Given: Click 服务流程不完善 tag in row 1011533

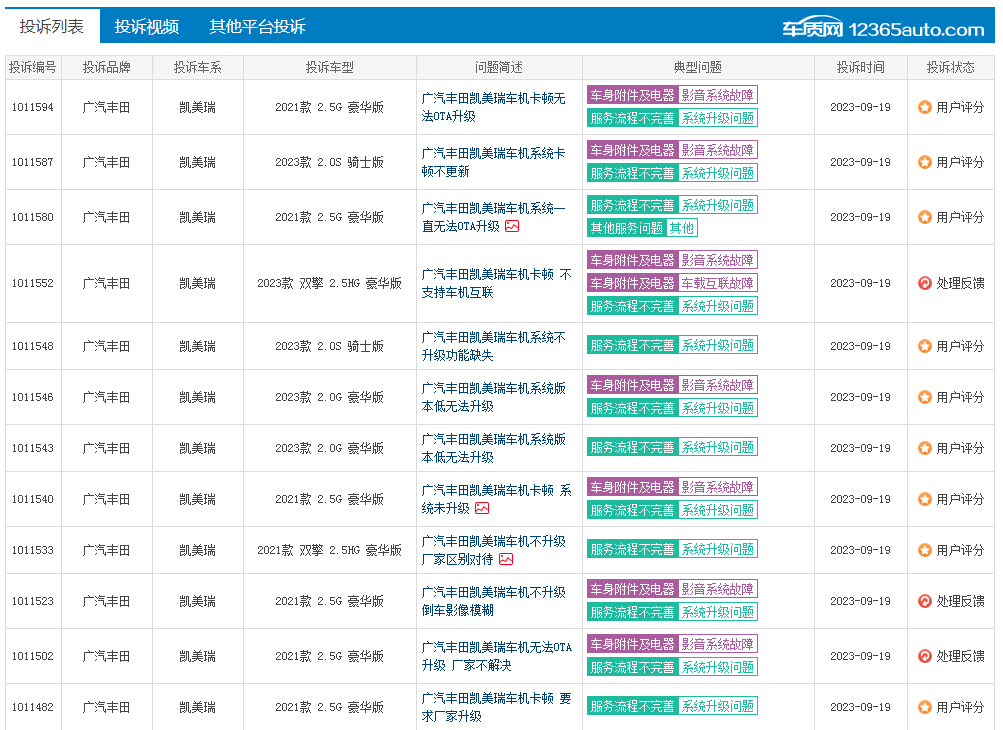Looking at the screenshot, I should 632,550.
